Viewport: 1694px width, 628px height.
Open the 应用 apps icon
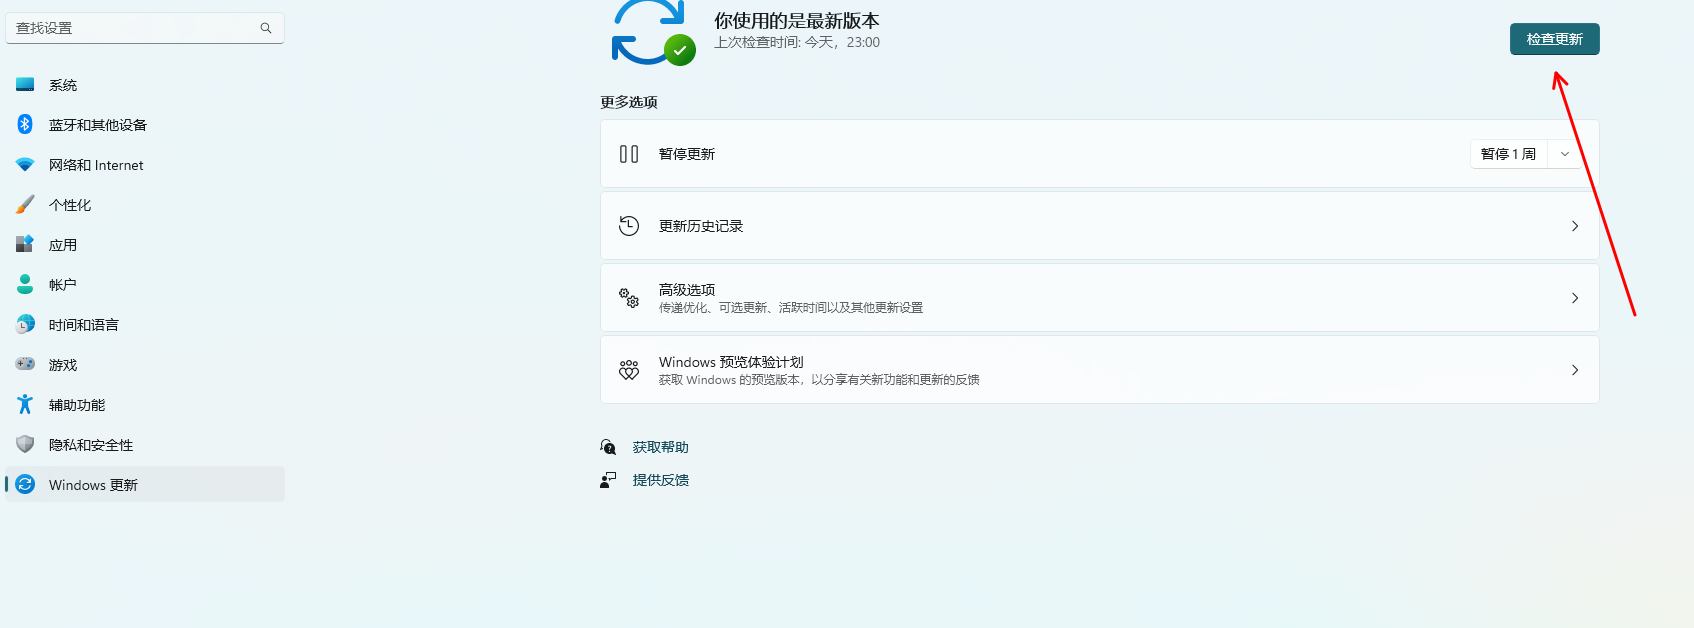coord(25,244)
